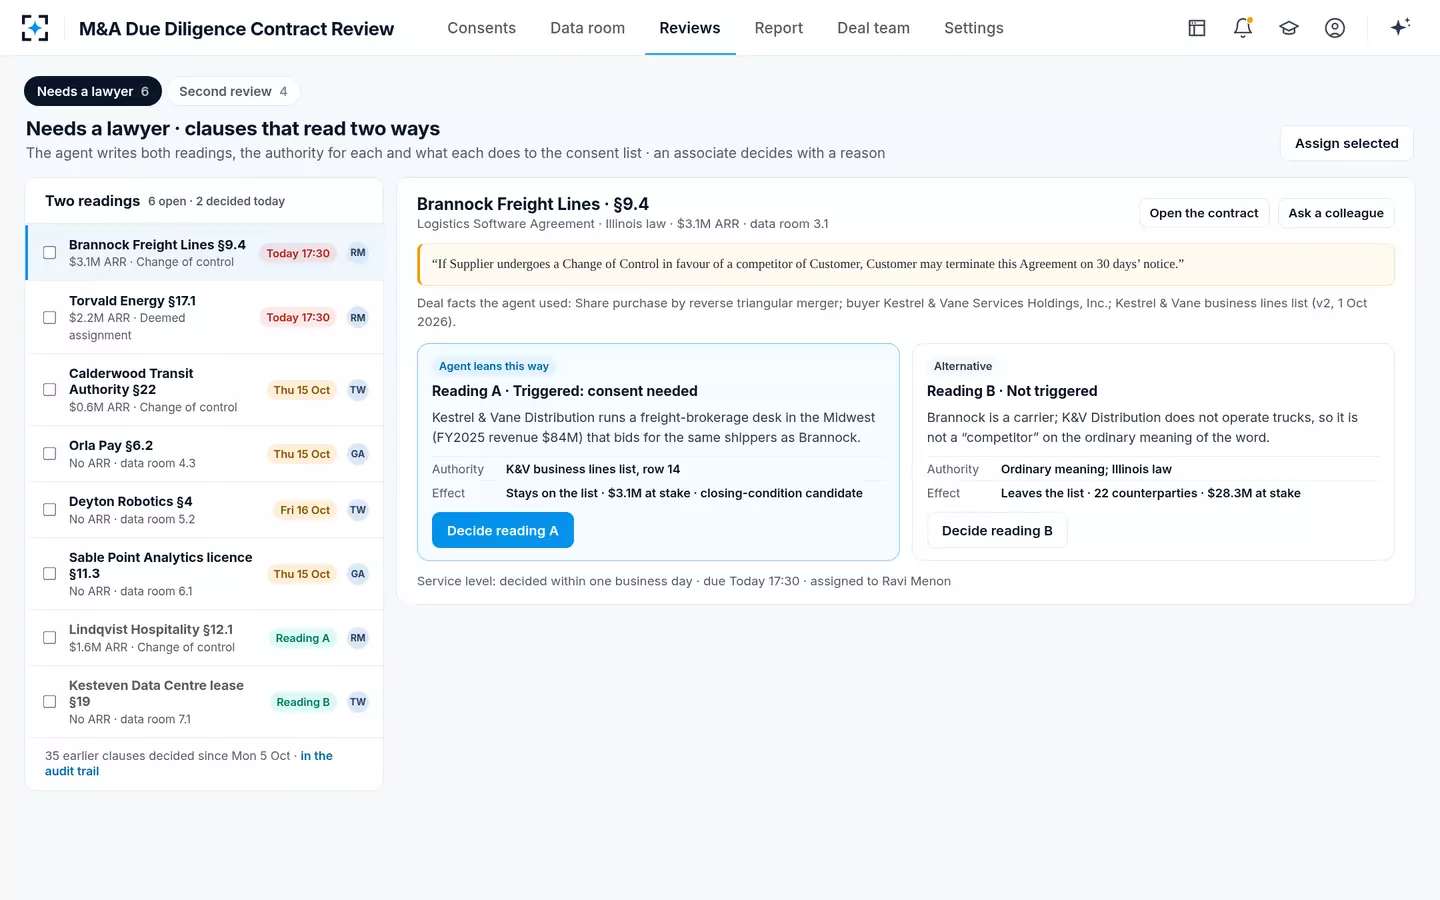Click the GA avatar on Sable Point Analytics row
Viewport: 1440px width, 900px height.
point(358,574)
